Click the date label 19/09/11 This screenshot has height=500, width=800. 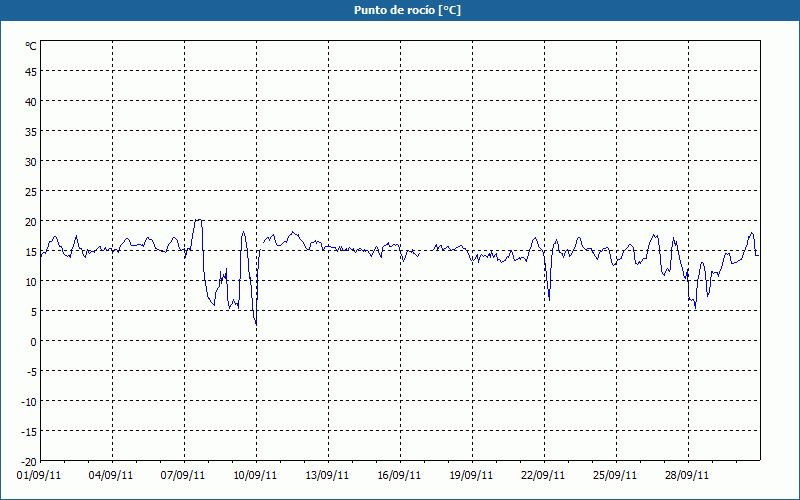(471, 475)
